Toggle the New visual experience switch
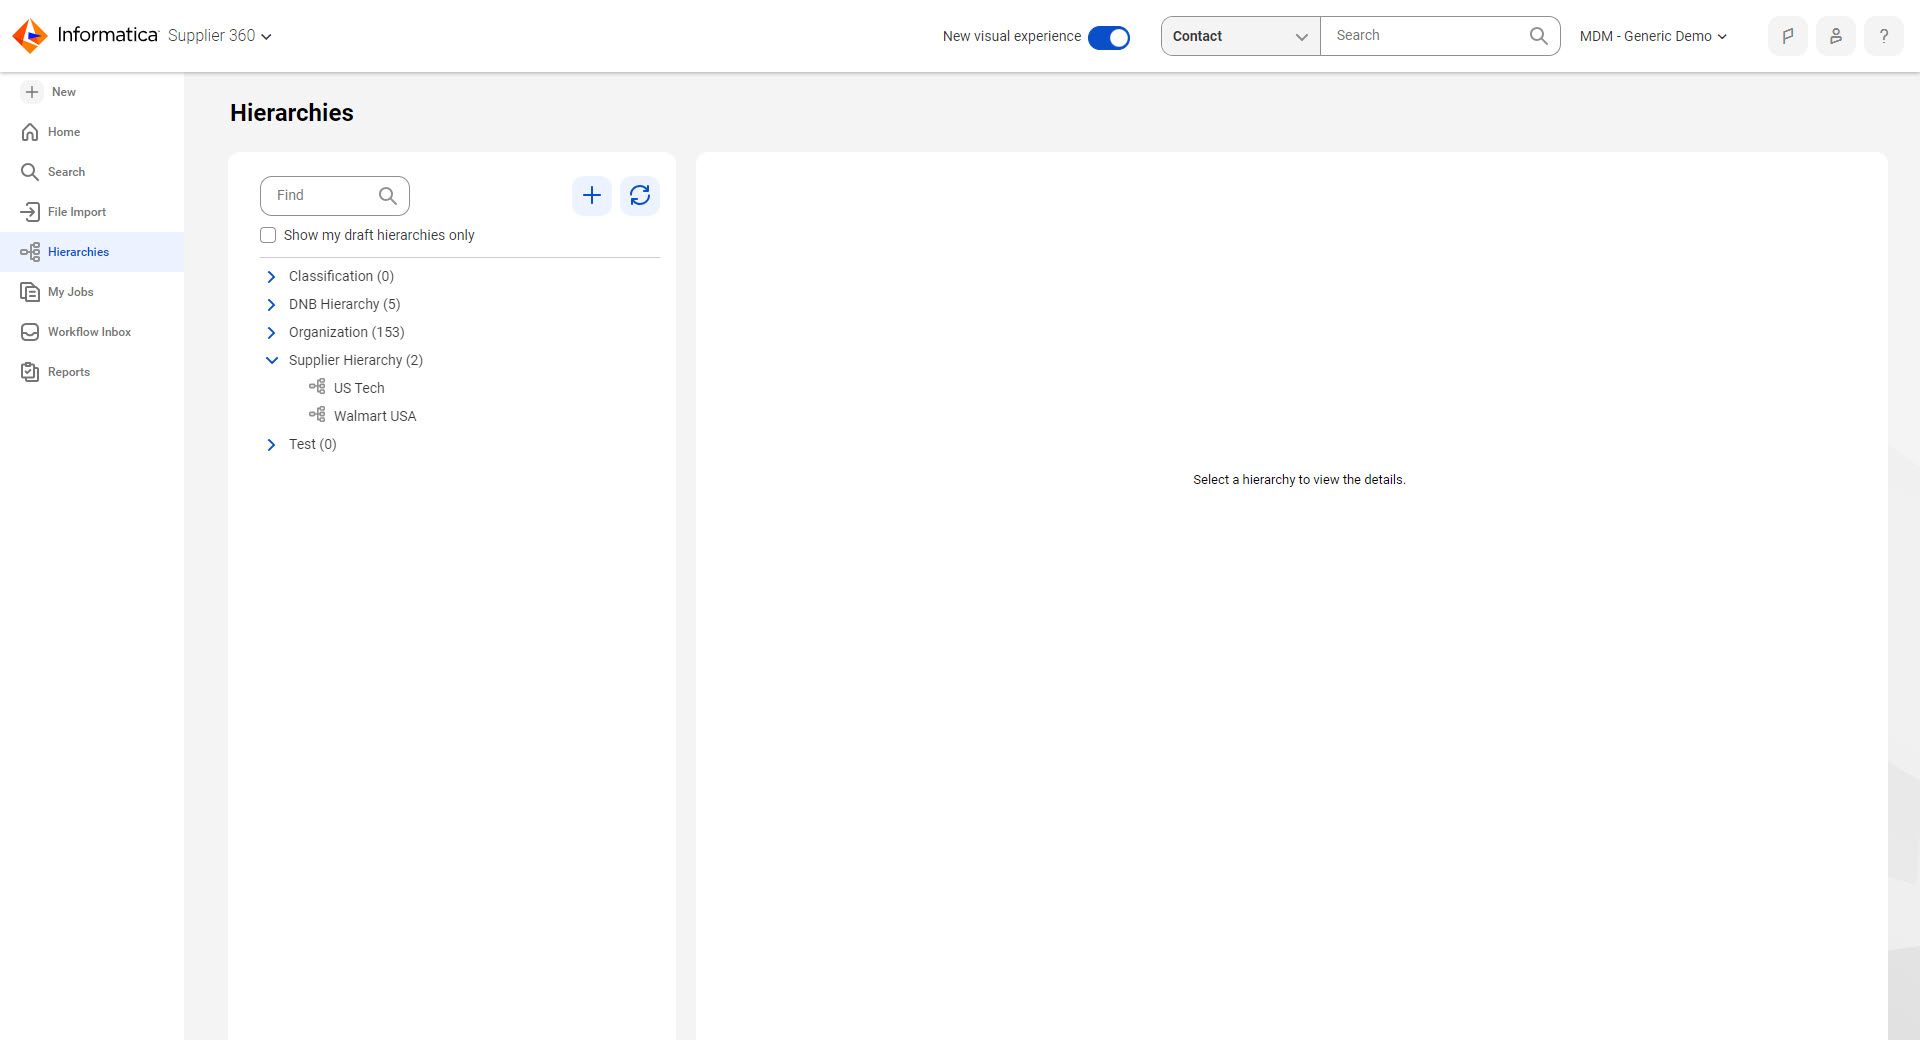Image resolution: width=1920 pixels, height=1040 pixels. (x=1109, y=37)
